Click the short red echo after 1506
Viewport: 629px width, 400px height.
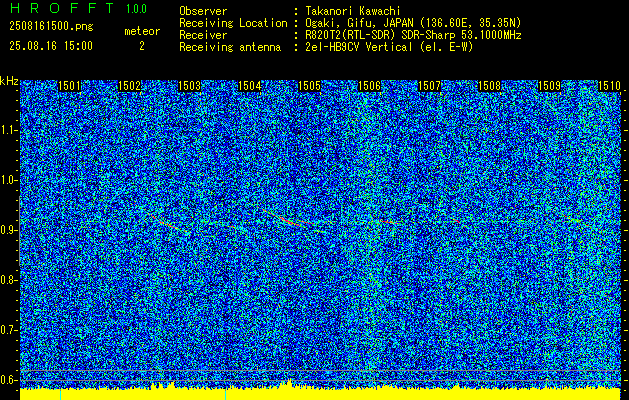[x=389, y=221]
